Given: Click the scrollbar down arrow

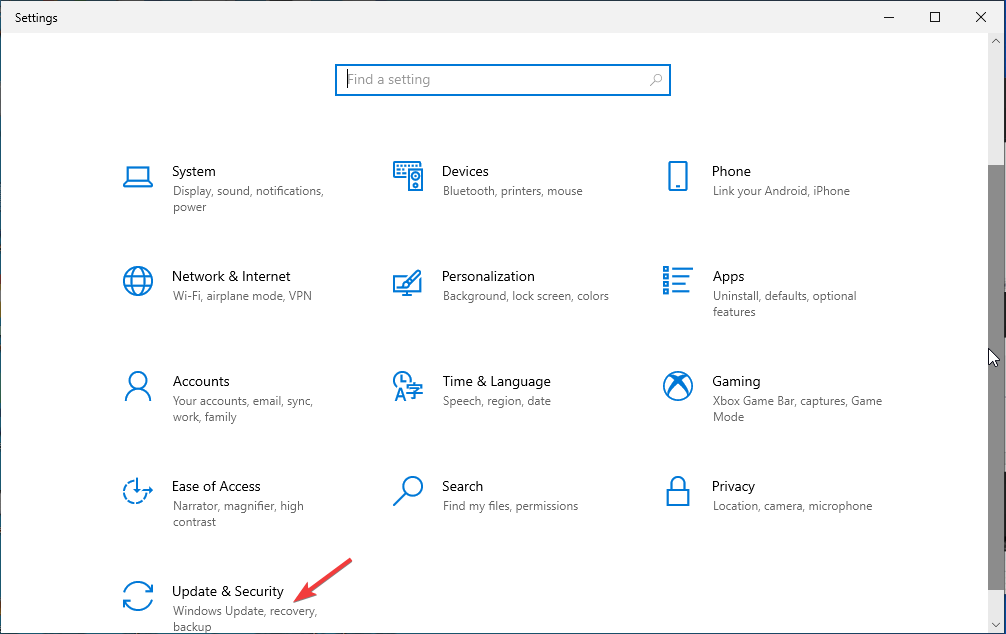Looking at the screenshot, I should point(996,624).
